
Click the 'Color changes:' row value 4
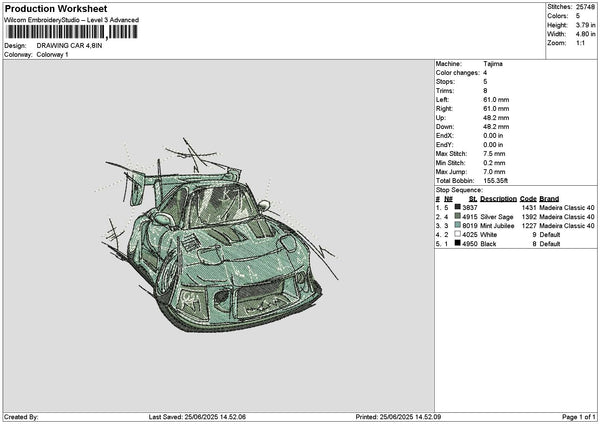point(485,73)
